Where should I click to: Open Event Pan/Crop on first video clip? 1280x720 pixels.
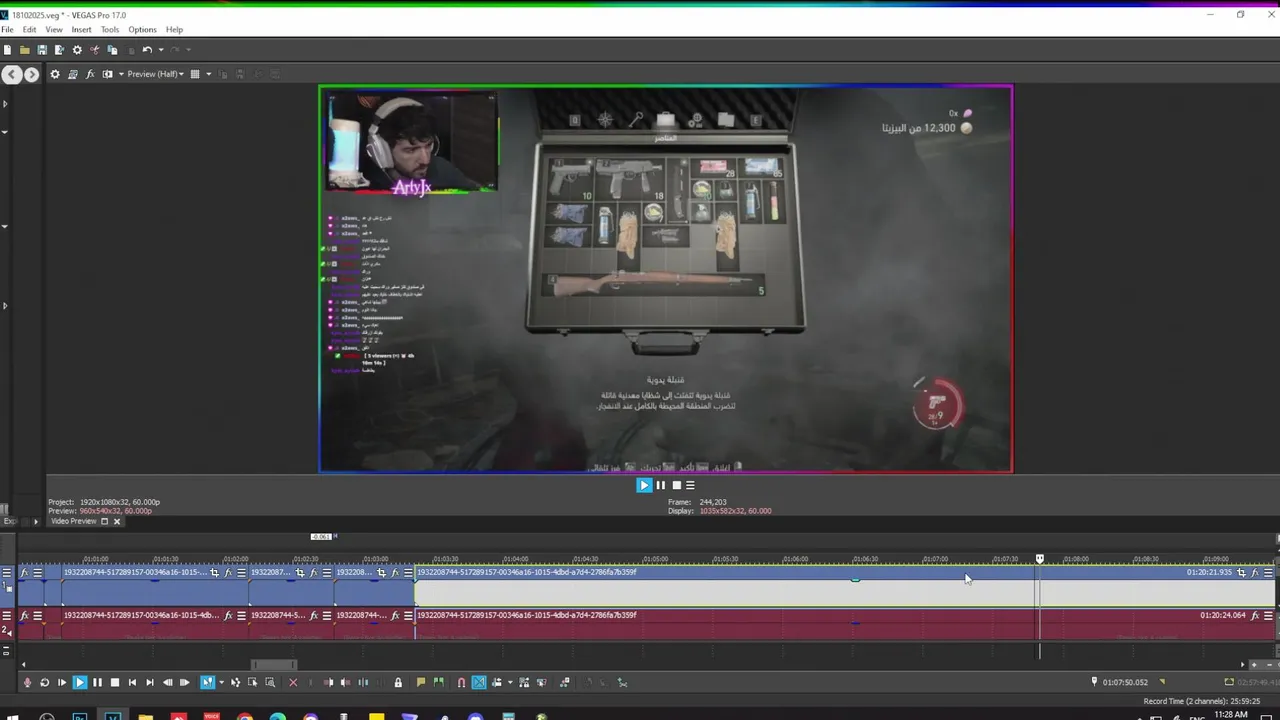214,573
